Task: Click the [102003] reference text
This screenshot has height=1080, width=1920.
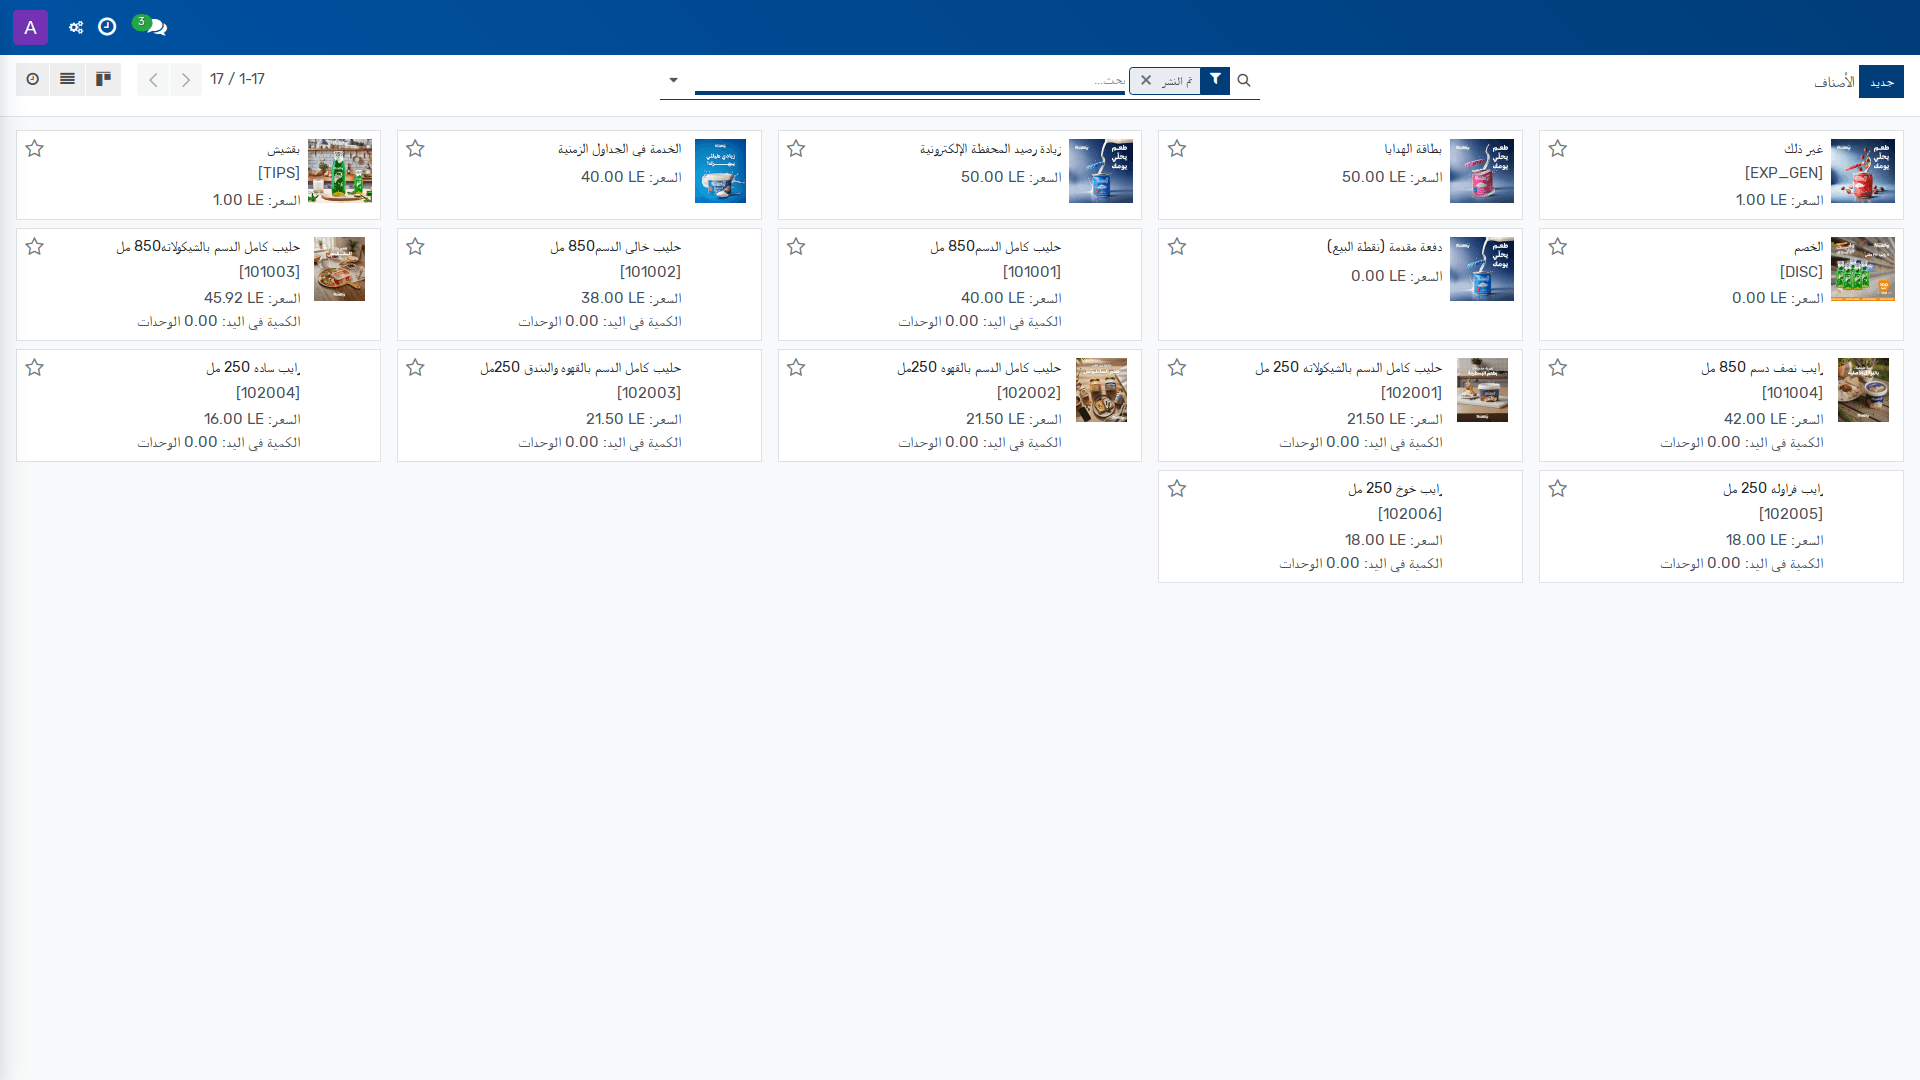Action: [x=649, y=393]
